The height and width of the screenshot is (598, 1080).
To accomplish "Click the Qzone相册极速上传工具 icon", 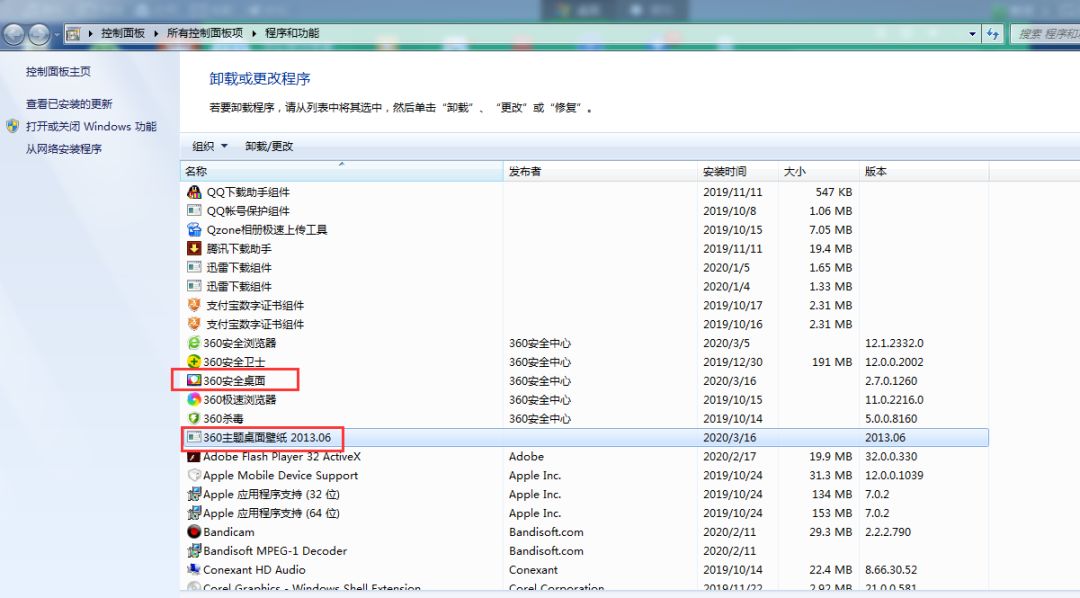I will point(192,229).
